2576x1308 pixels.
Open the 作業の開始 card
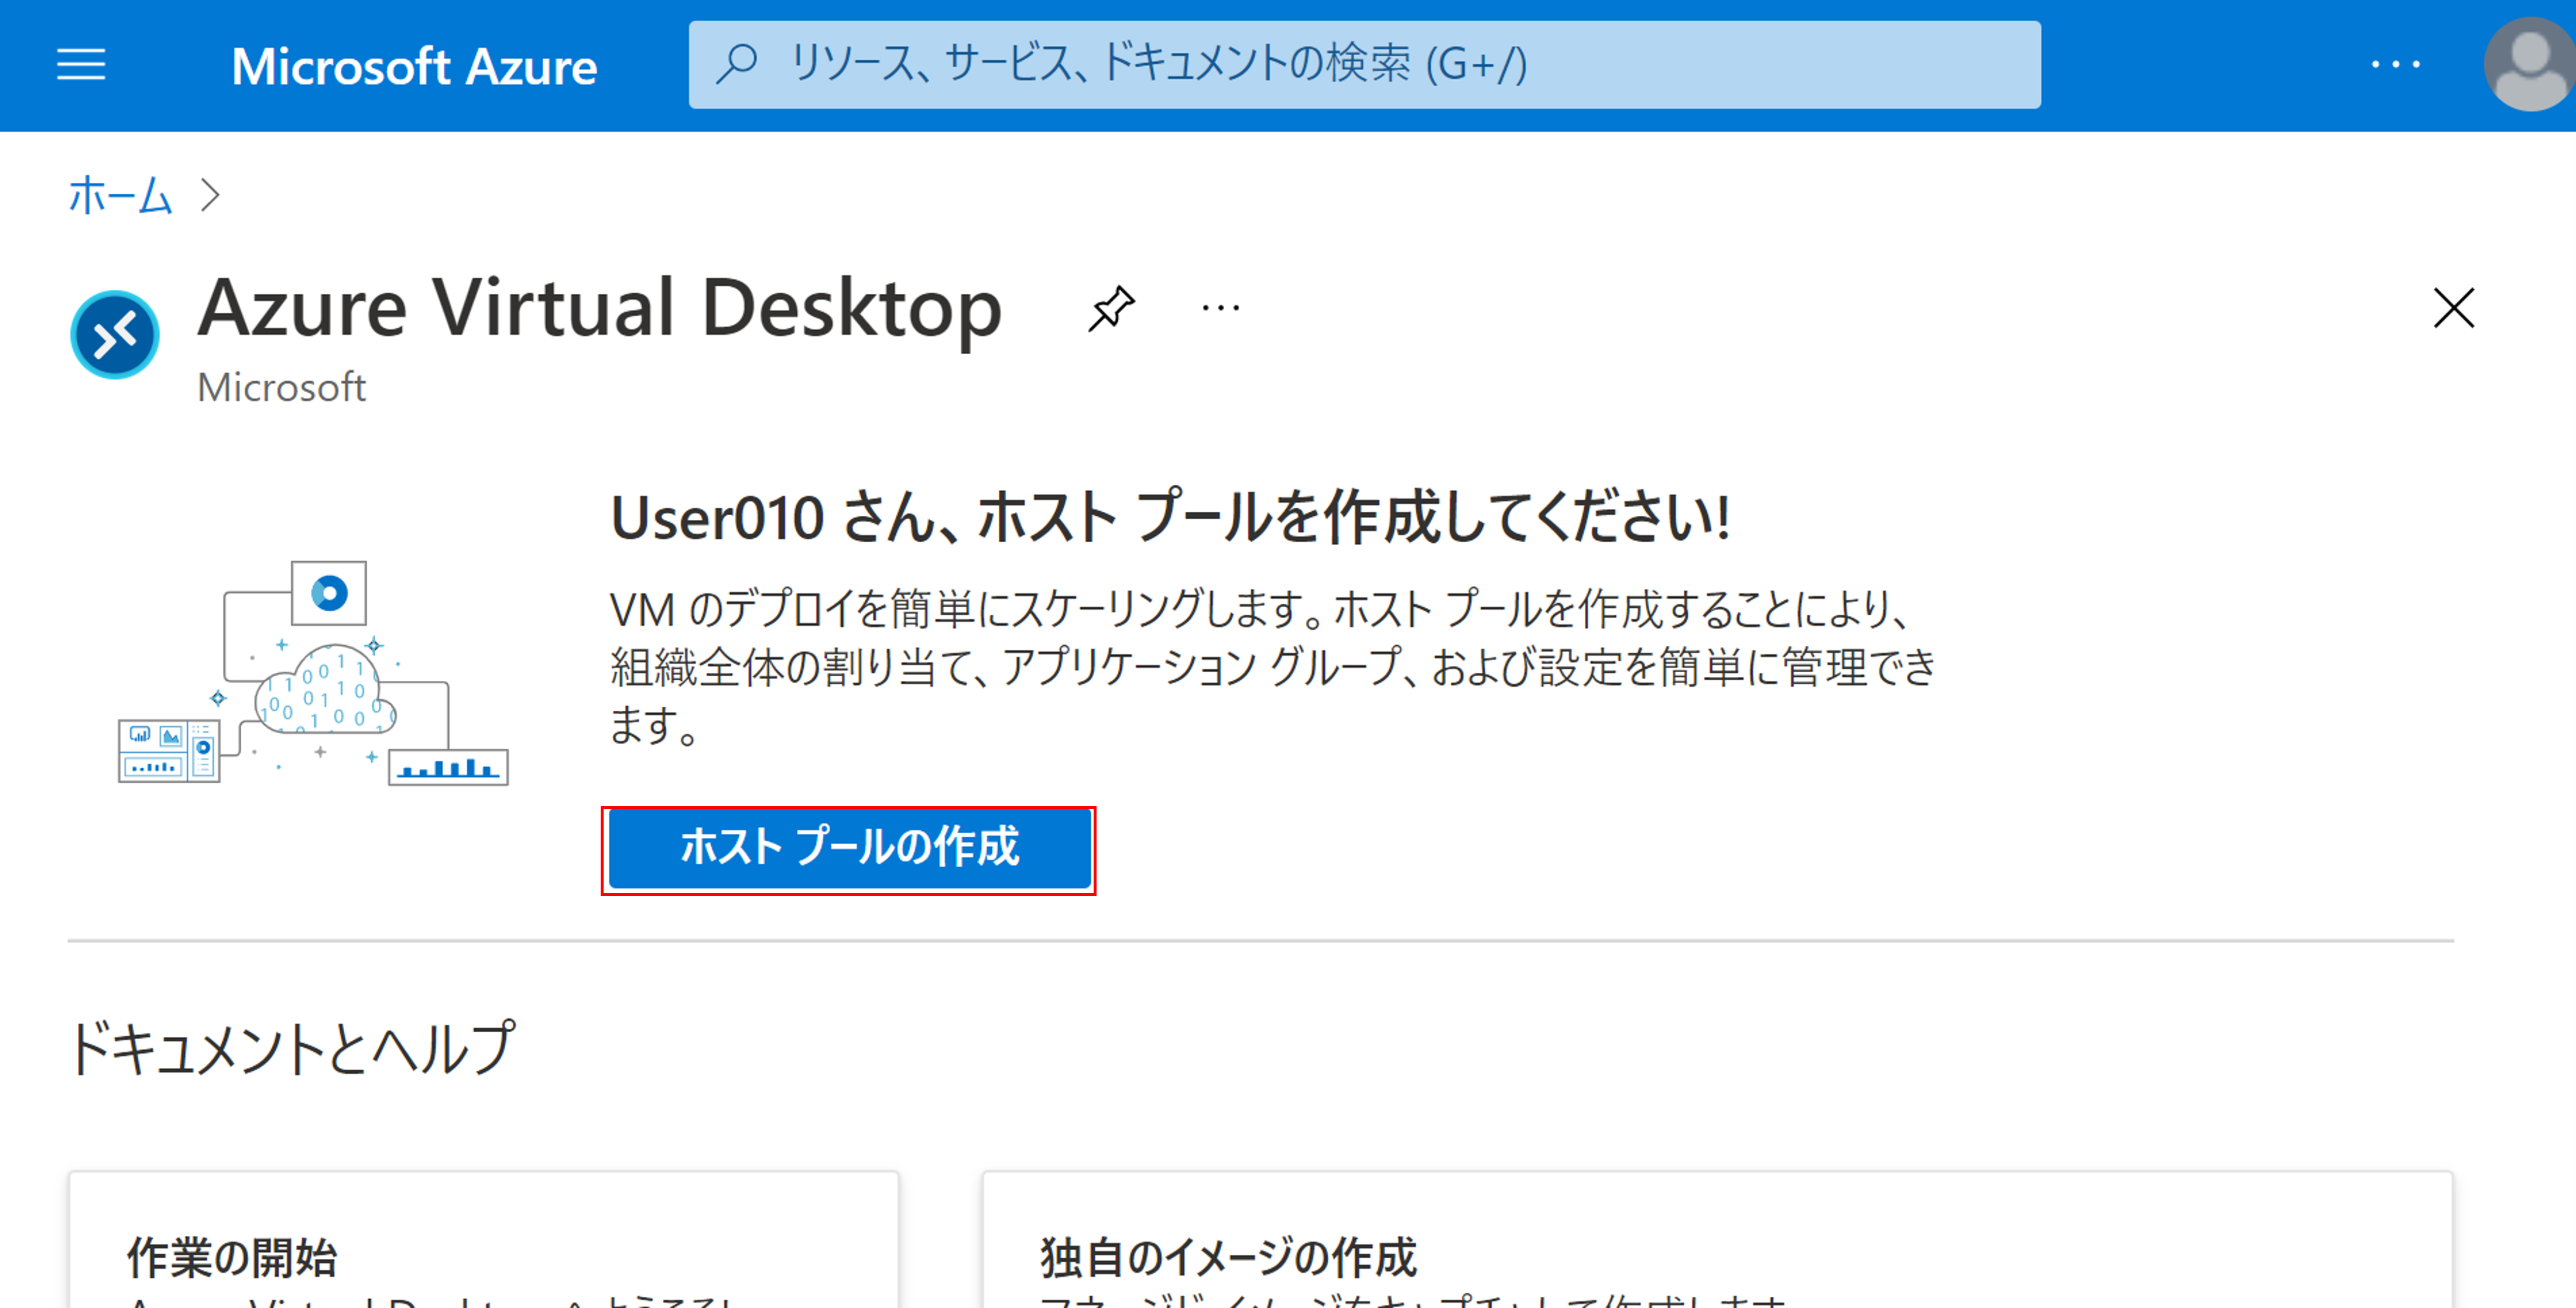pyautogui.click(x=232, y=1256)
